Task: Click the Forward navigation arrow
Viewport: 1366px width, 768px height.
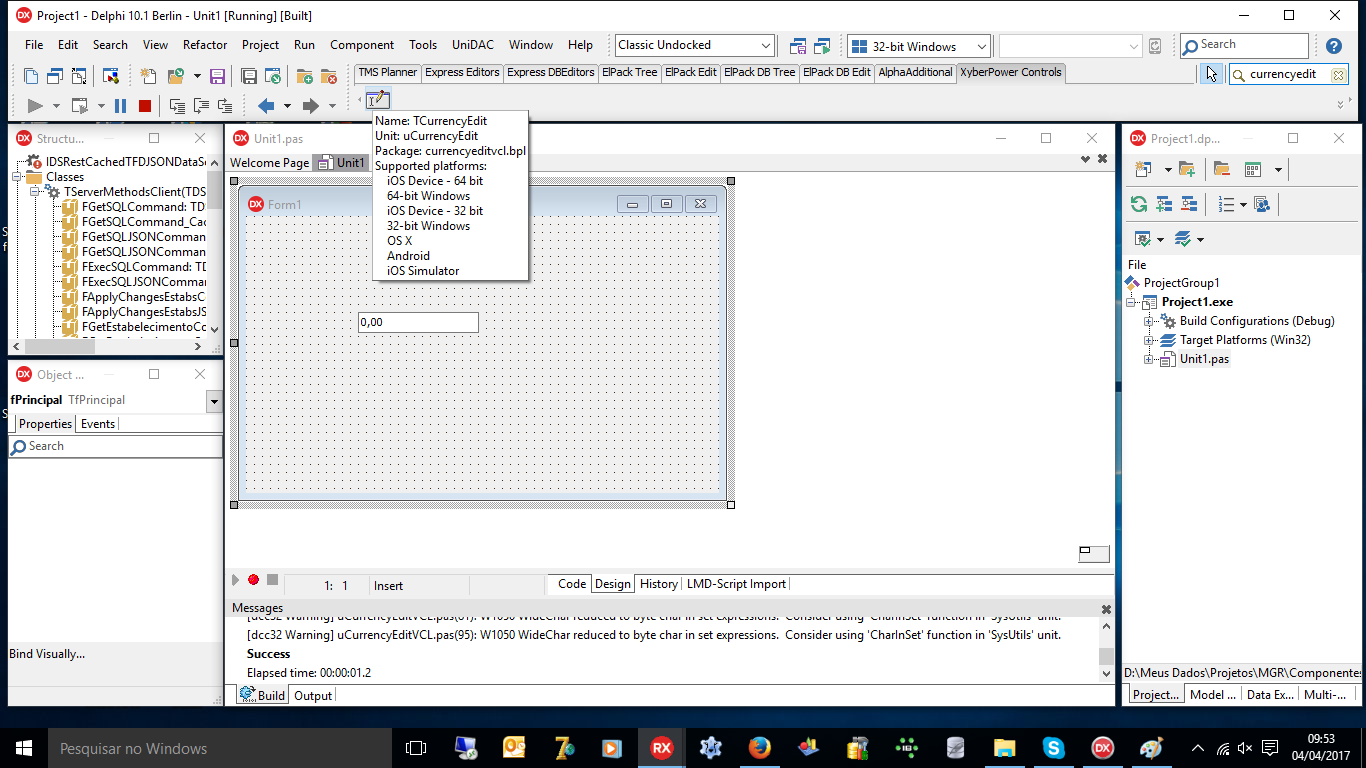Action: pos(310,106)
